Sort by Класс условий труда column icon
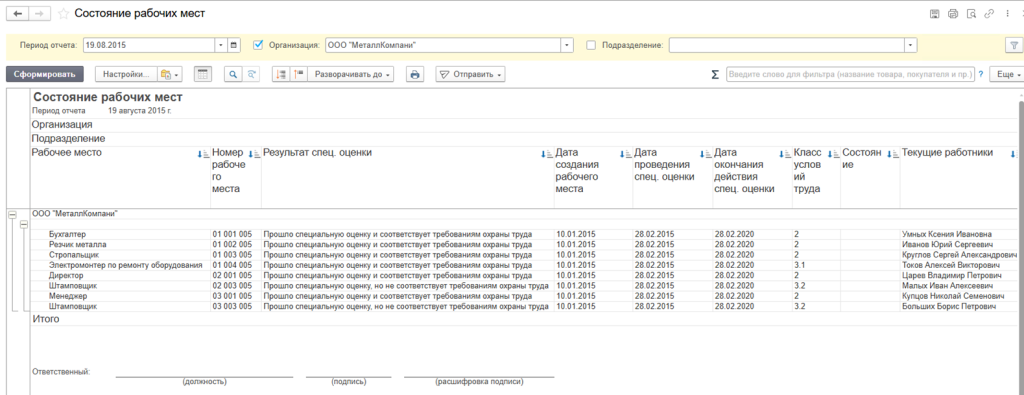The height and width of the screenshot is (395, 1024). [x=833, y=155]
